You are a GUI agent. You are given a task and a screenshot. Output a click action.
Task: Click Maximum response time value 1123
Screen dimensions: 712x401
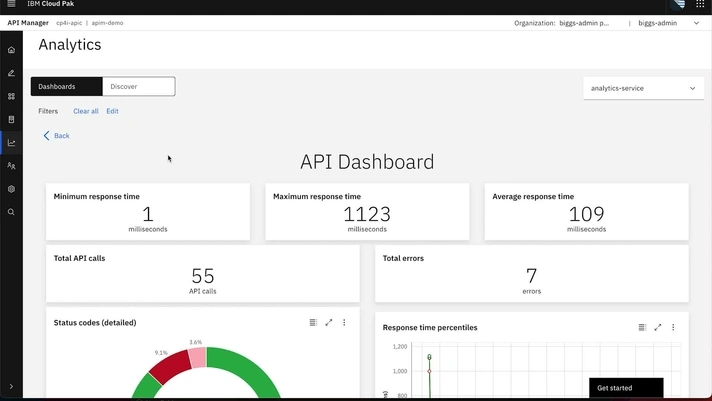point(367,214)
